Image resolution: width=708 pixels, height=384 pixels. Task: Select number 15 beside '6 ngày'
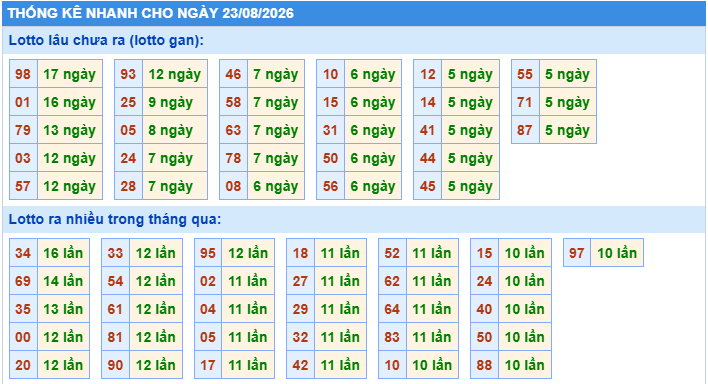[x=331, y=102]
